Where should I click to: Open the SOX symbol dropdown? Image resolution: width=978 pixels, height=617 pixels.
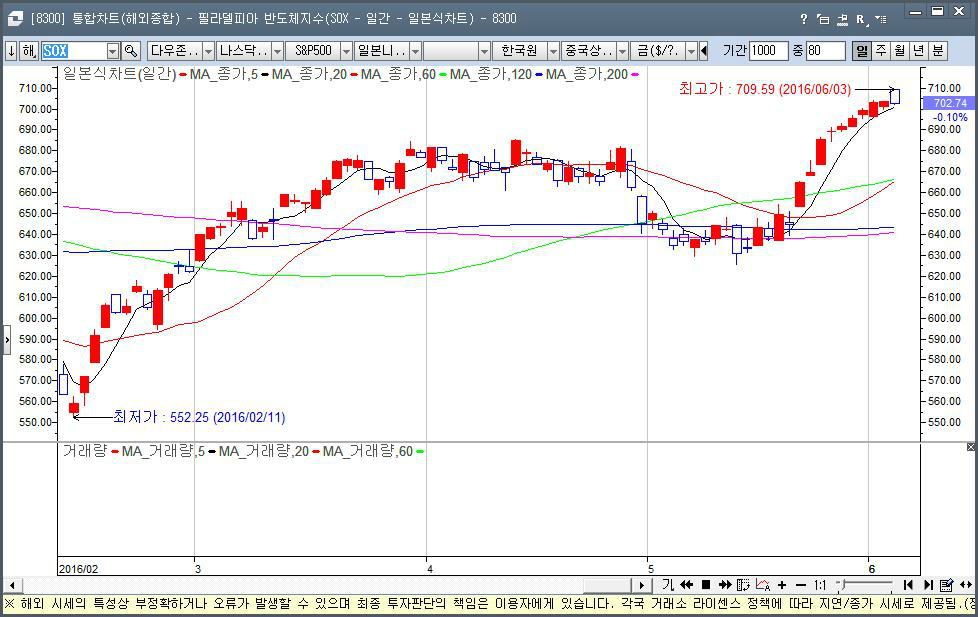(113, 51)
